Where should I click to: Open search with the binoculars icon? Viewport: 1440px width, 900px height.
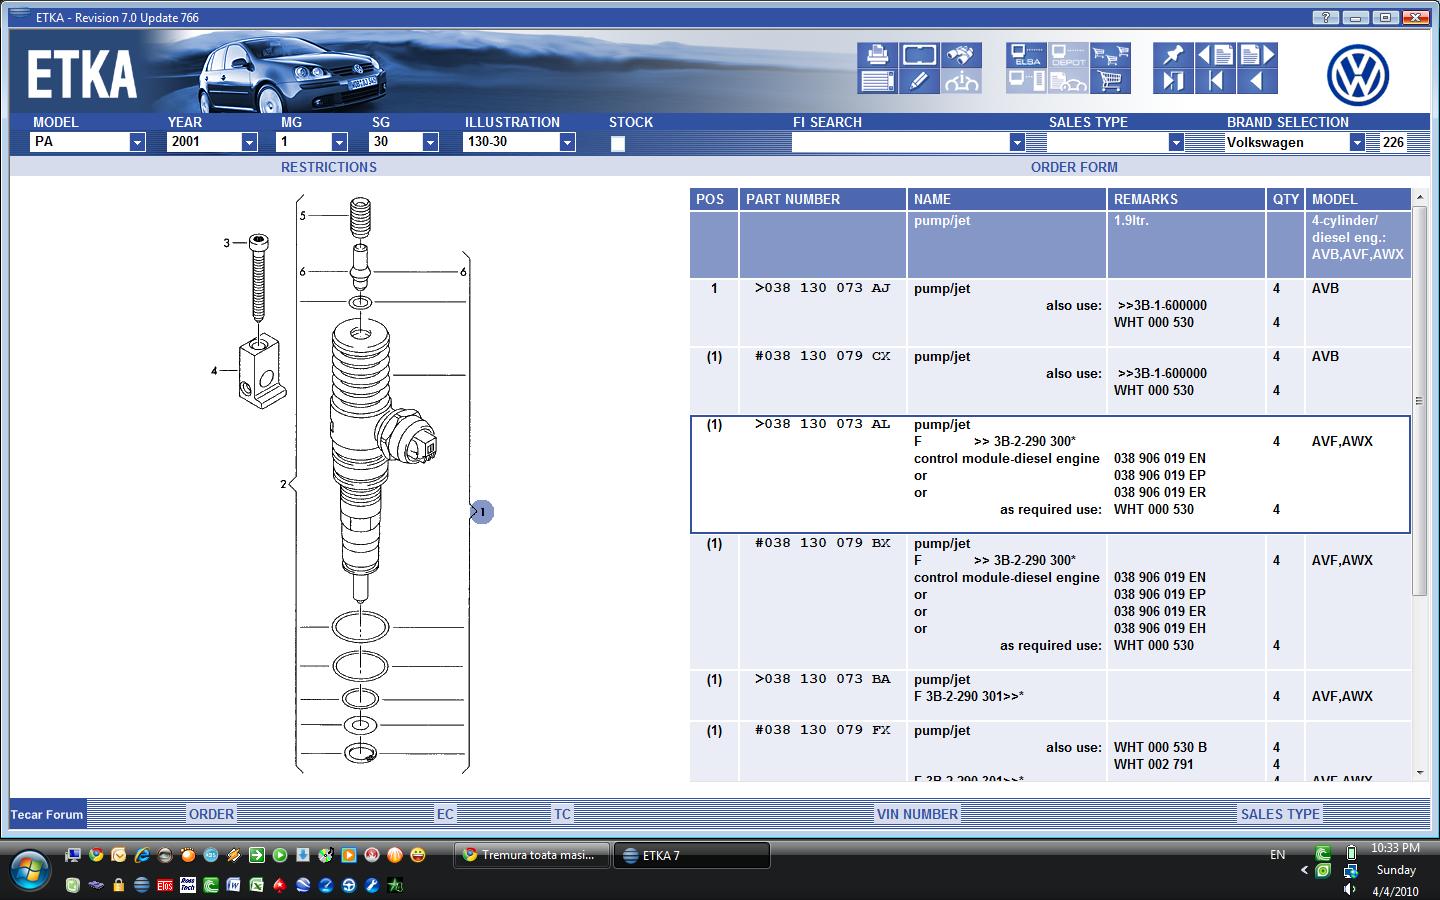pos(961,55)
